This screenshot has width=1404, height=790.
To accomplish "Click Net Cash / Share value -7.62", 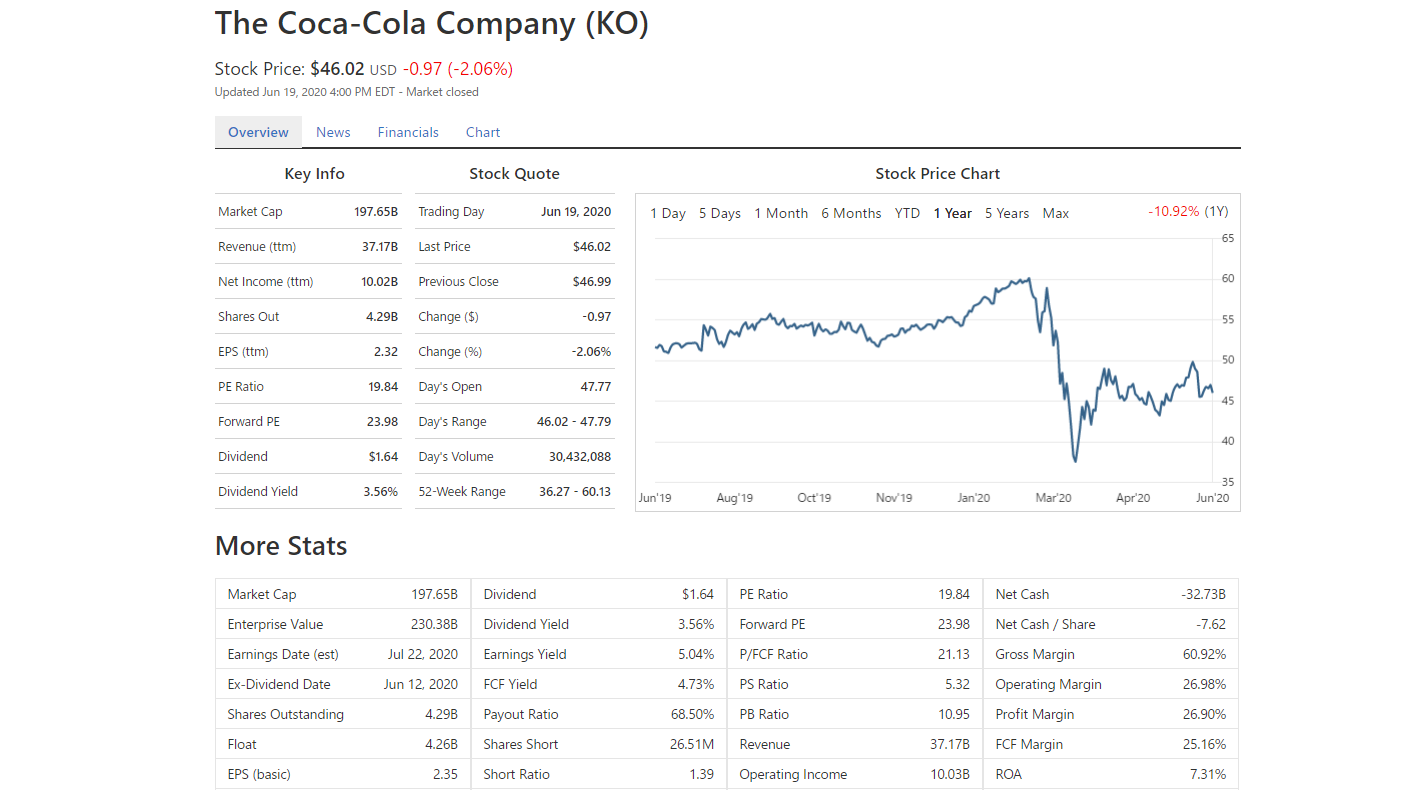I will pyautogui.click(x=1211, y=625).
